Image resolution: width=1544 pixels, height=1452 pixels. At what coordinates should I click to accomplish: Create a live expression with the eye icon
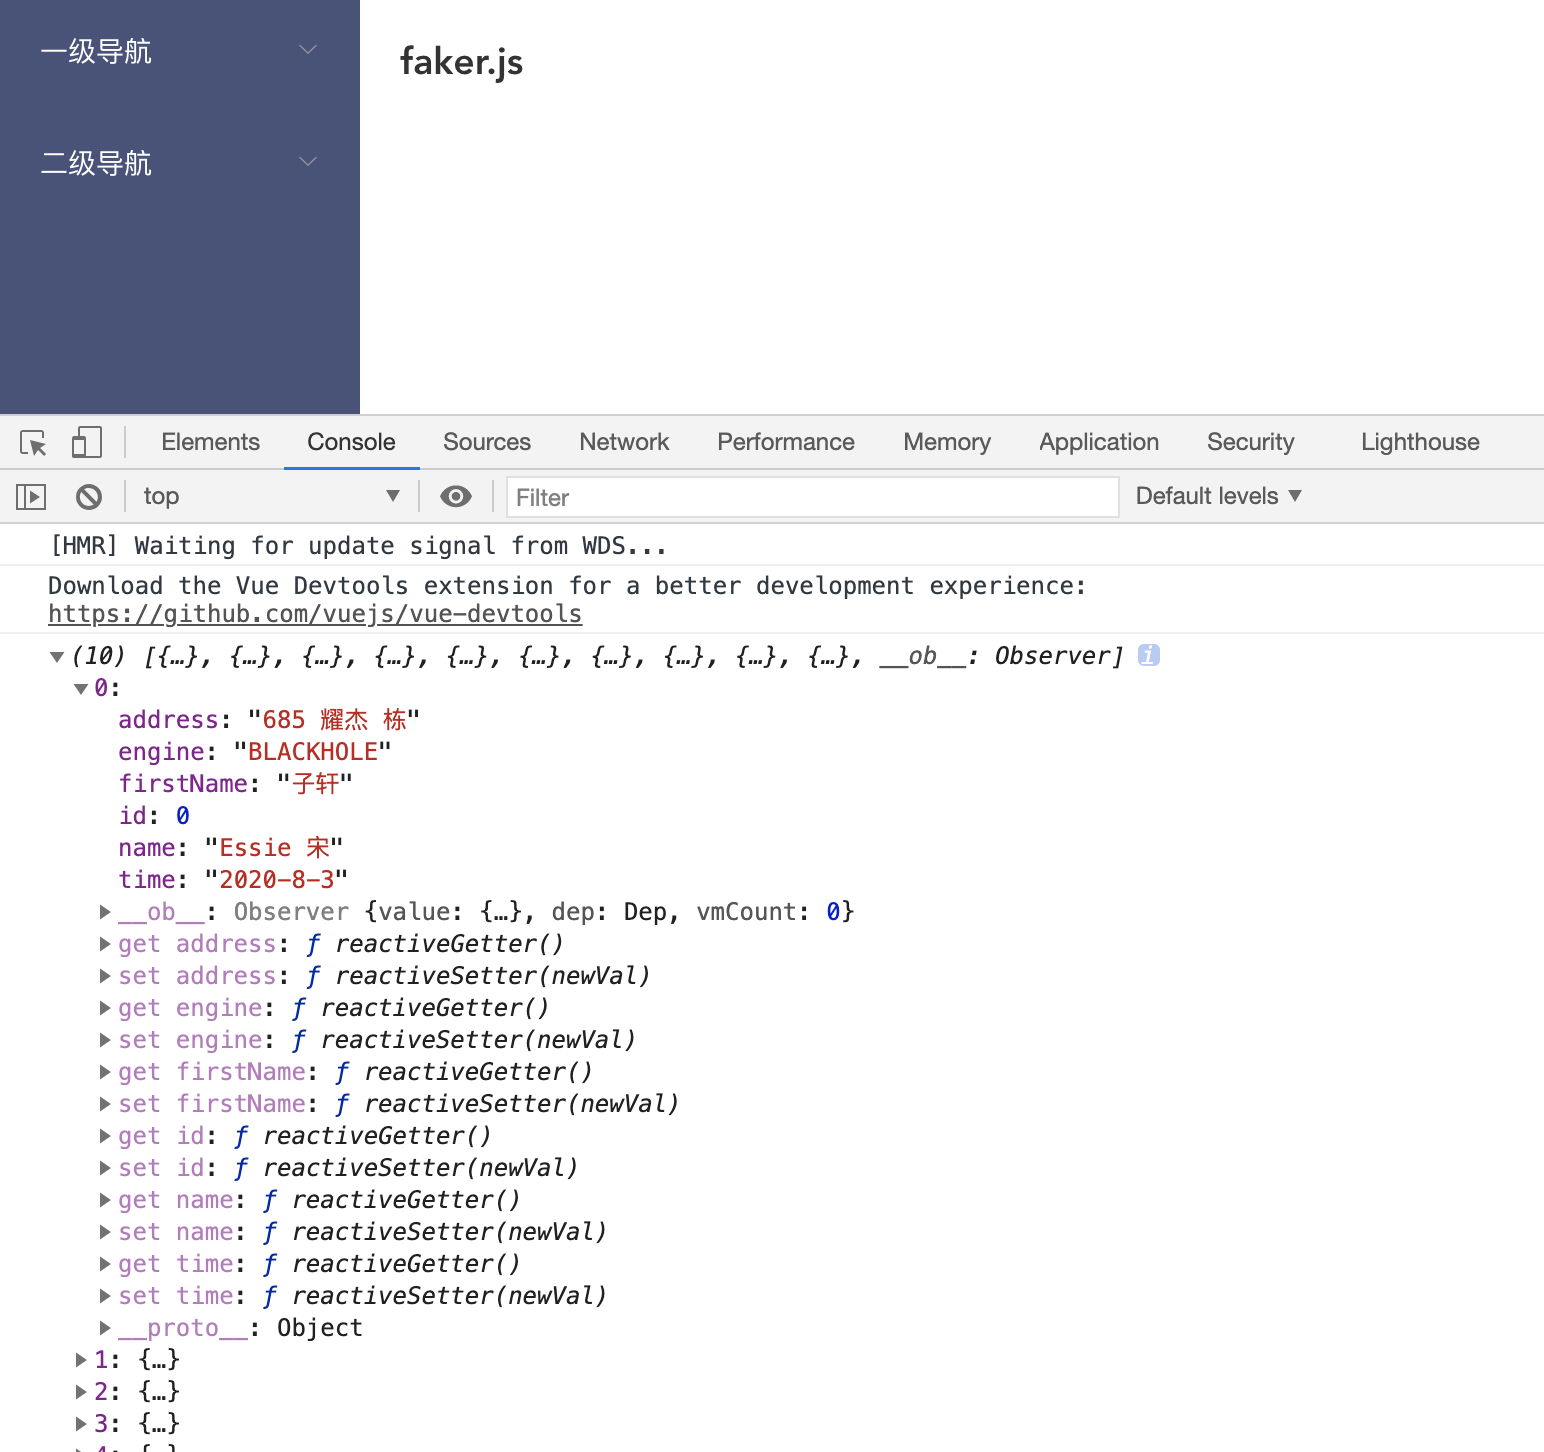pyautogui.click(x=456, y=496)
